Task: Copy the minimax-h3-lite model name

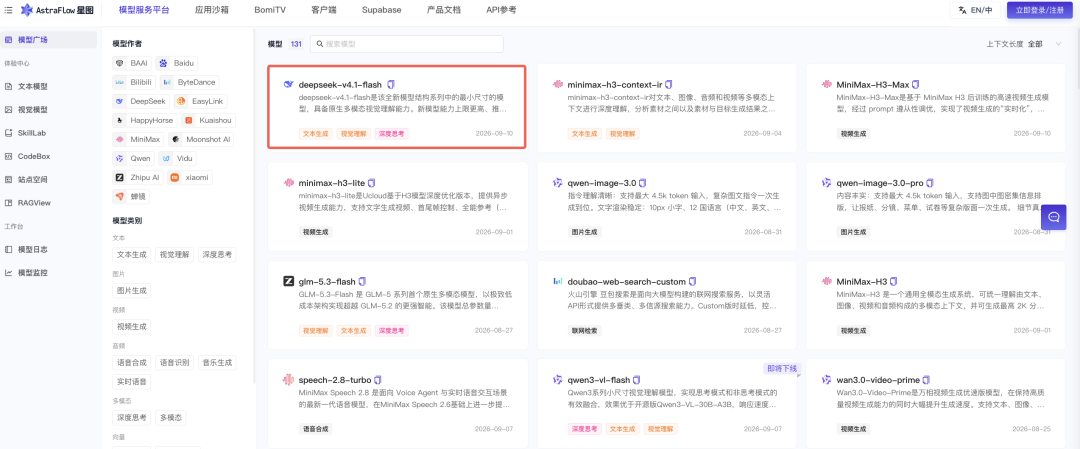Action: coord(372,182)
